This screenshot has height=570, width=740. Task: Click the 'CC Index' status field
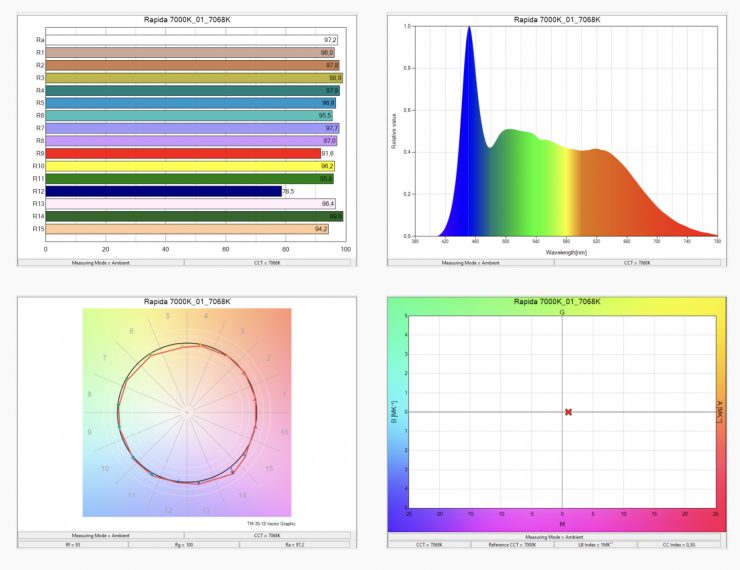click(676, 545)
